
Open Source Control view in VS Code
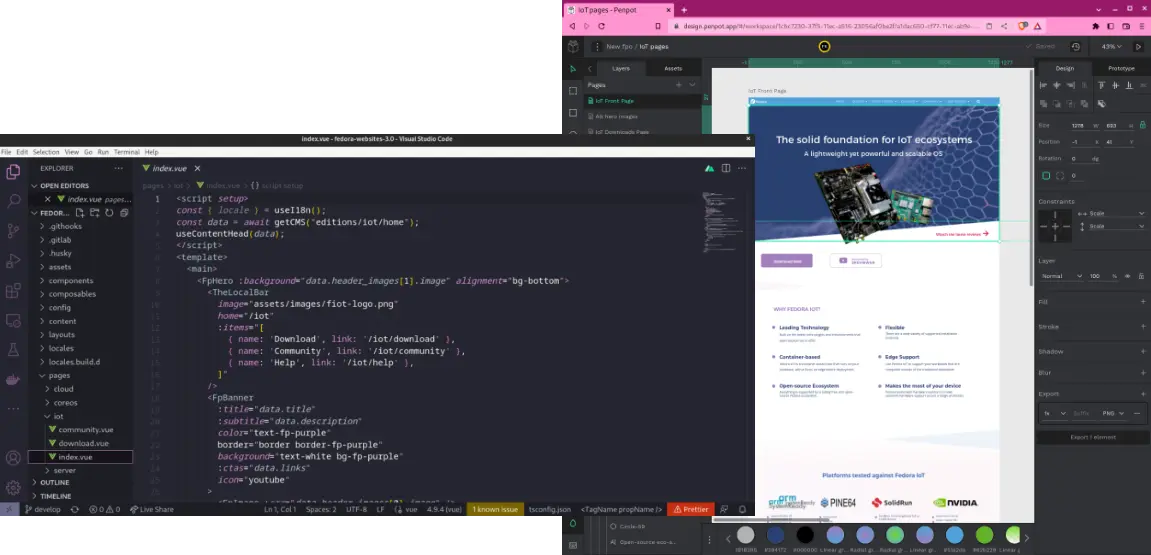pyautogui.click(x=13, y=231)
